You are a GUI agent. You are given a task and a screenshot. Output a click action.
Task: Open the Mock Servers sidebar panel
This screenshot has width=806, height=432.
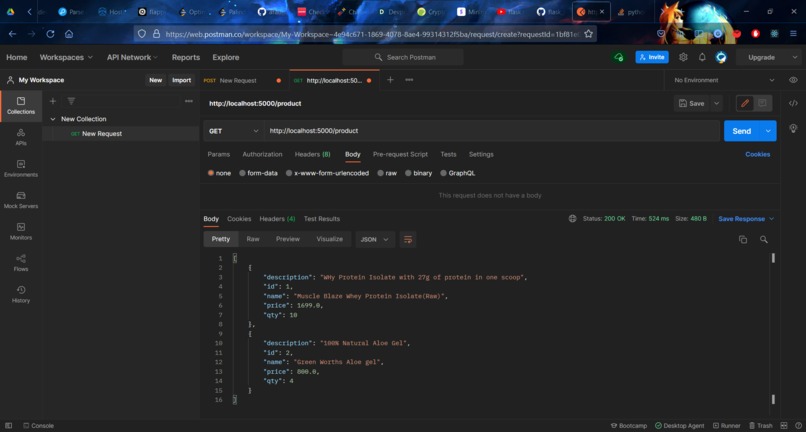21,200
